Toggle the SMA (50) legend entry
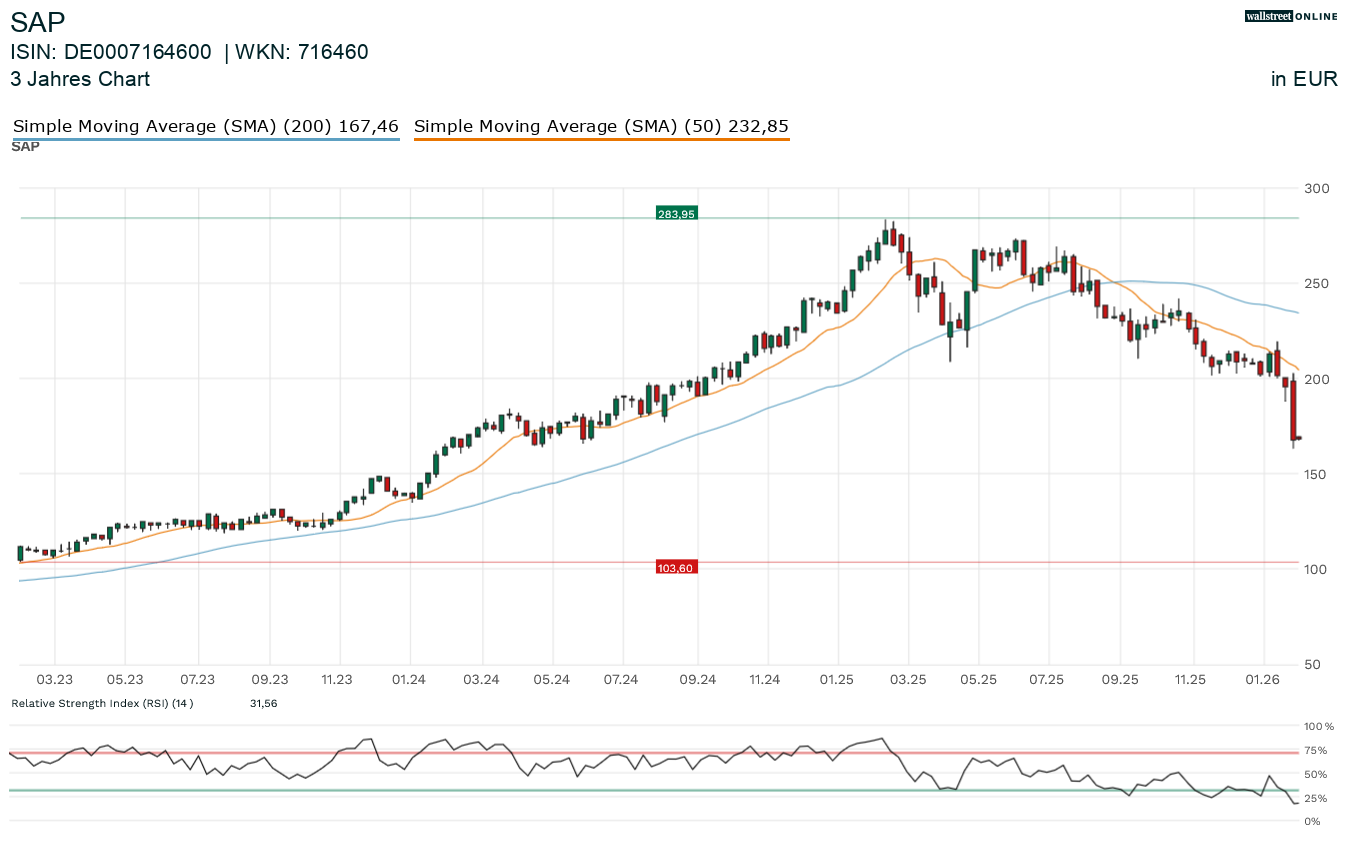1349x848 pixels. 601,126
